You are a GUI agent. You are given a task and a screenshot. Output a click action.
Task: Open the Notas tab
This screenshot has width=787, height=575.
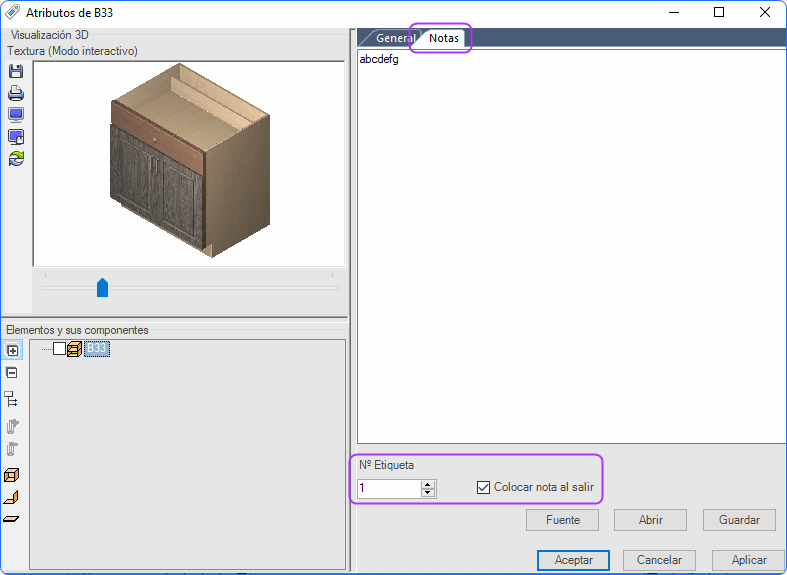pyautogui.click(x=444, y=38)
